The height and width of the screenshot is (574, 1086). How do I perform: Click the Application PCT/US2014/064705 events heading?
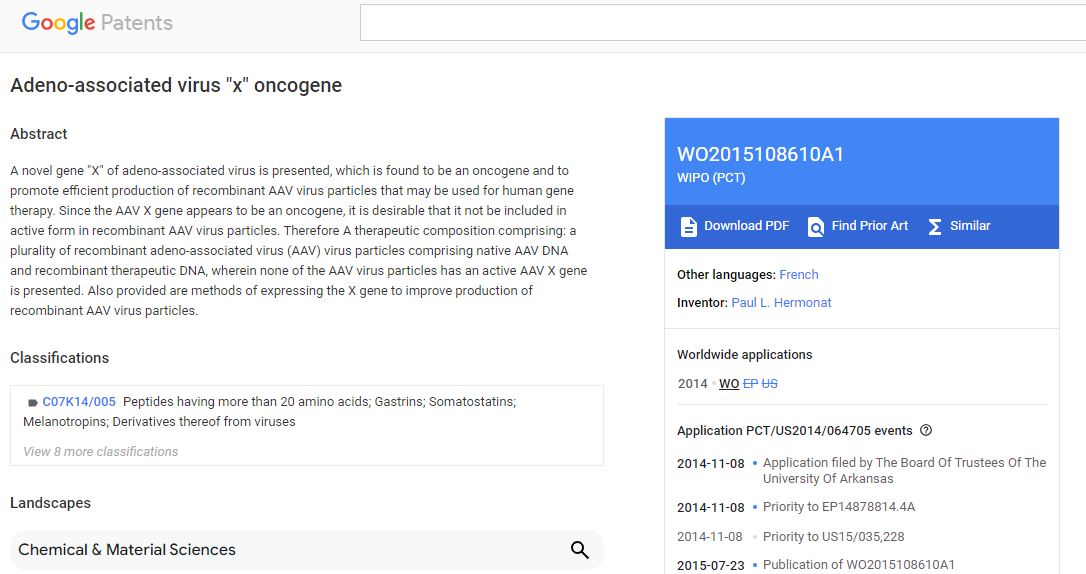(x=794, y=431)
